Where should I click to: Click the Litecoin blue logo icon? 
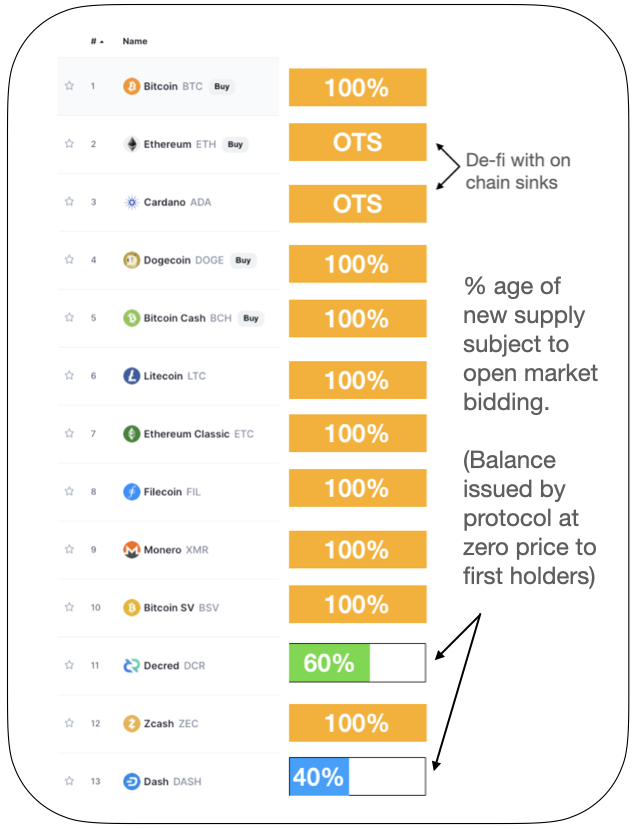131,376
